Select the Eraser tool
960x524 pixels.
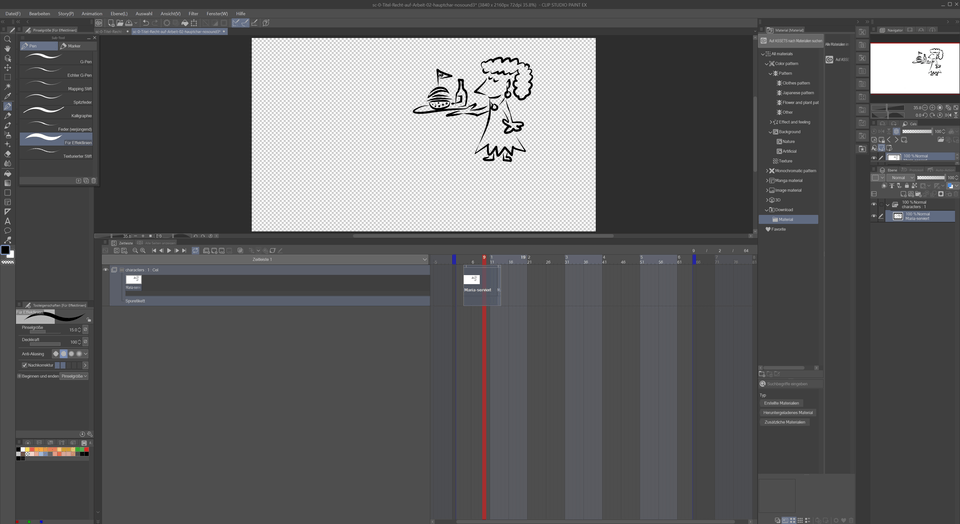[x=7, y=154]
